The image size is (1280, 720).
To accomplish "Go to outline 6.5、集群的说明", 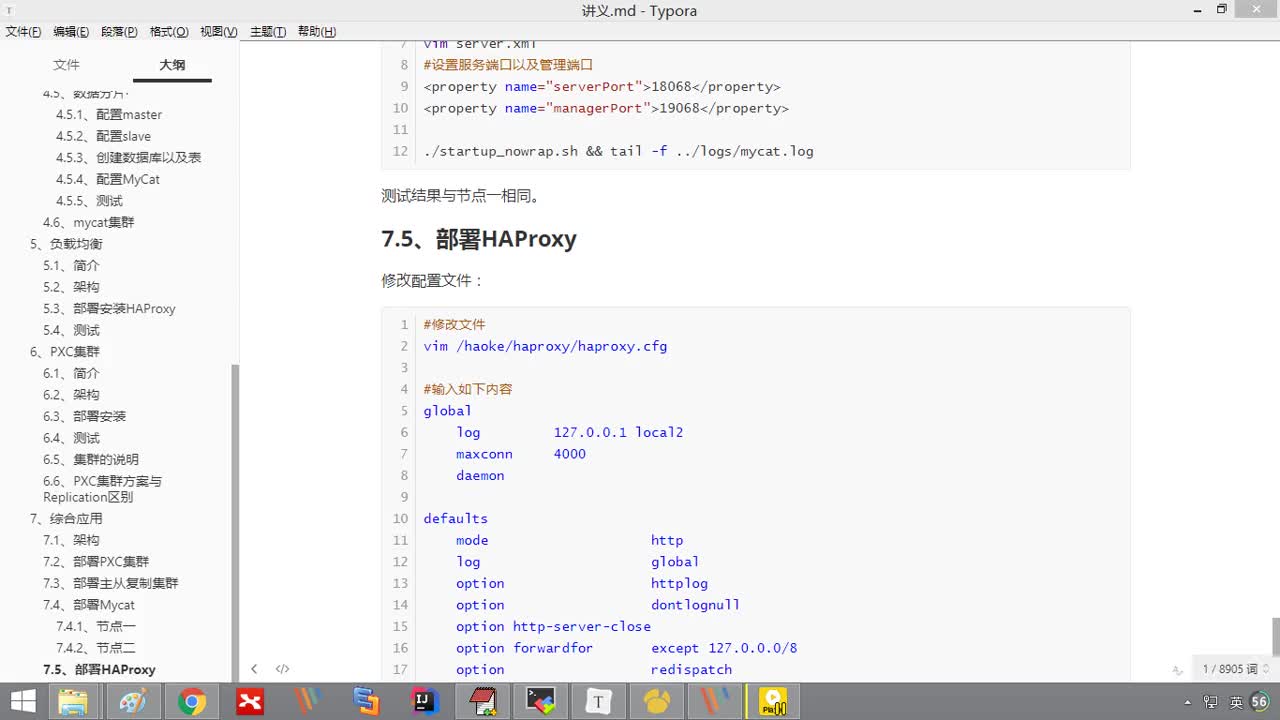I will click(x=91, y=460).
